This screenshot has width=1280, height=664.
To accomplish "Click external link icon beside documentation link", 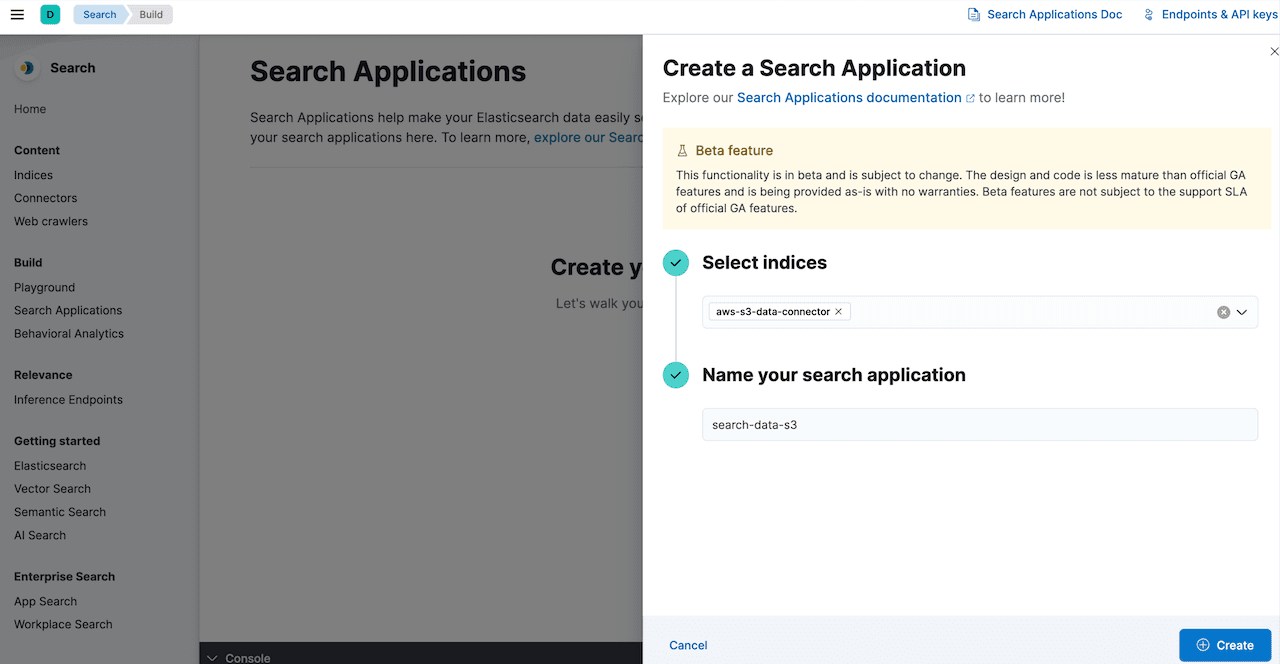I will pyautogui.click(x=969, y=97).
